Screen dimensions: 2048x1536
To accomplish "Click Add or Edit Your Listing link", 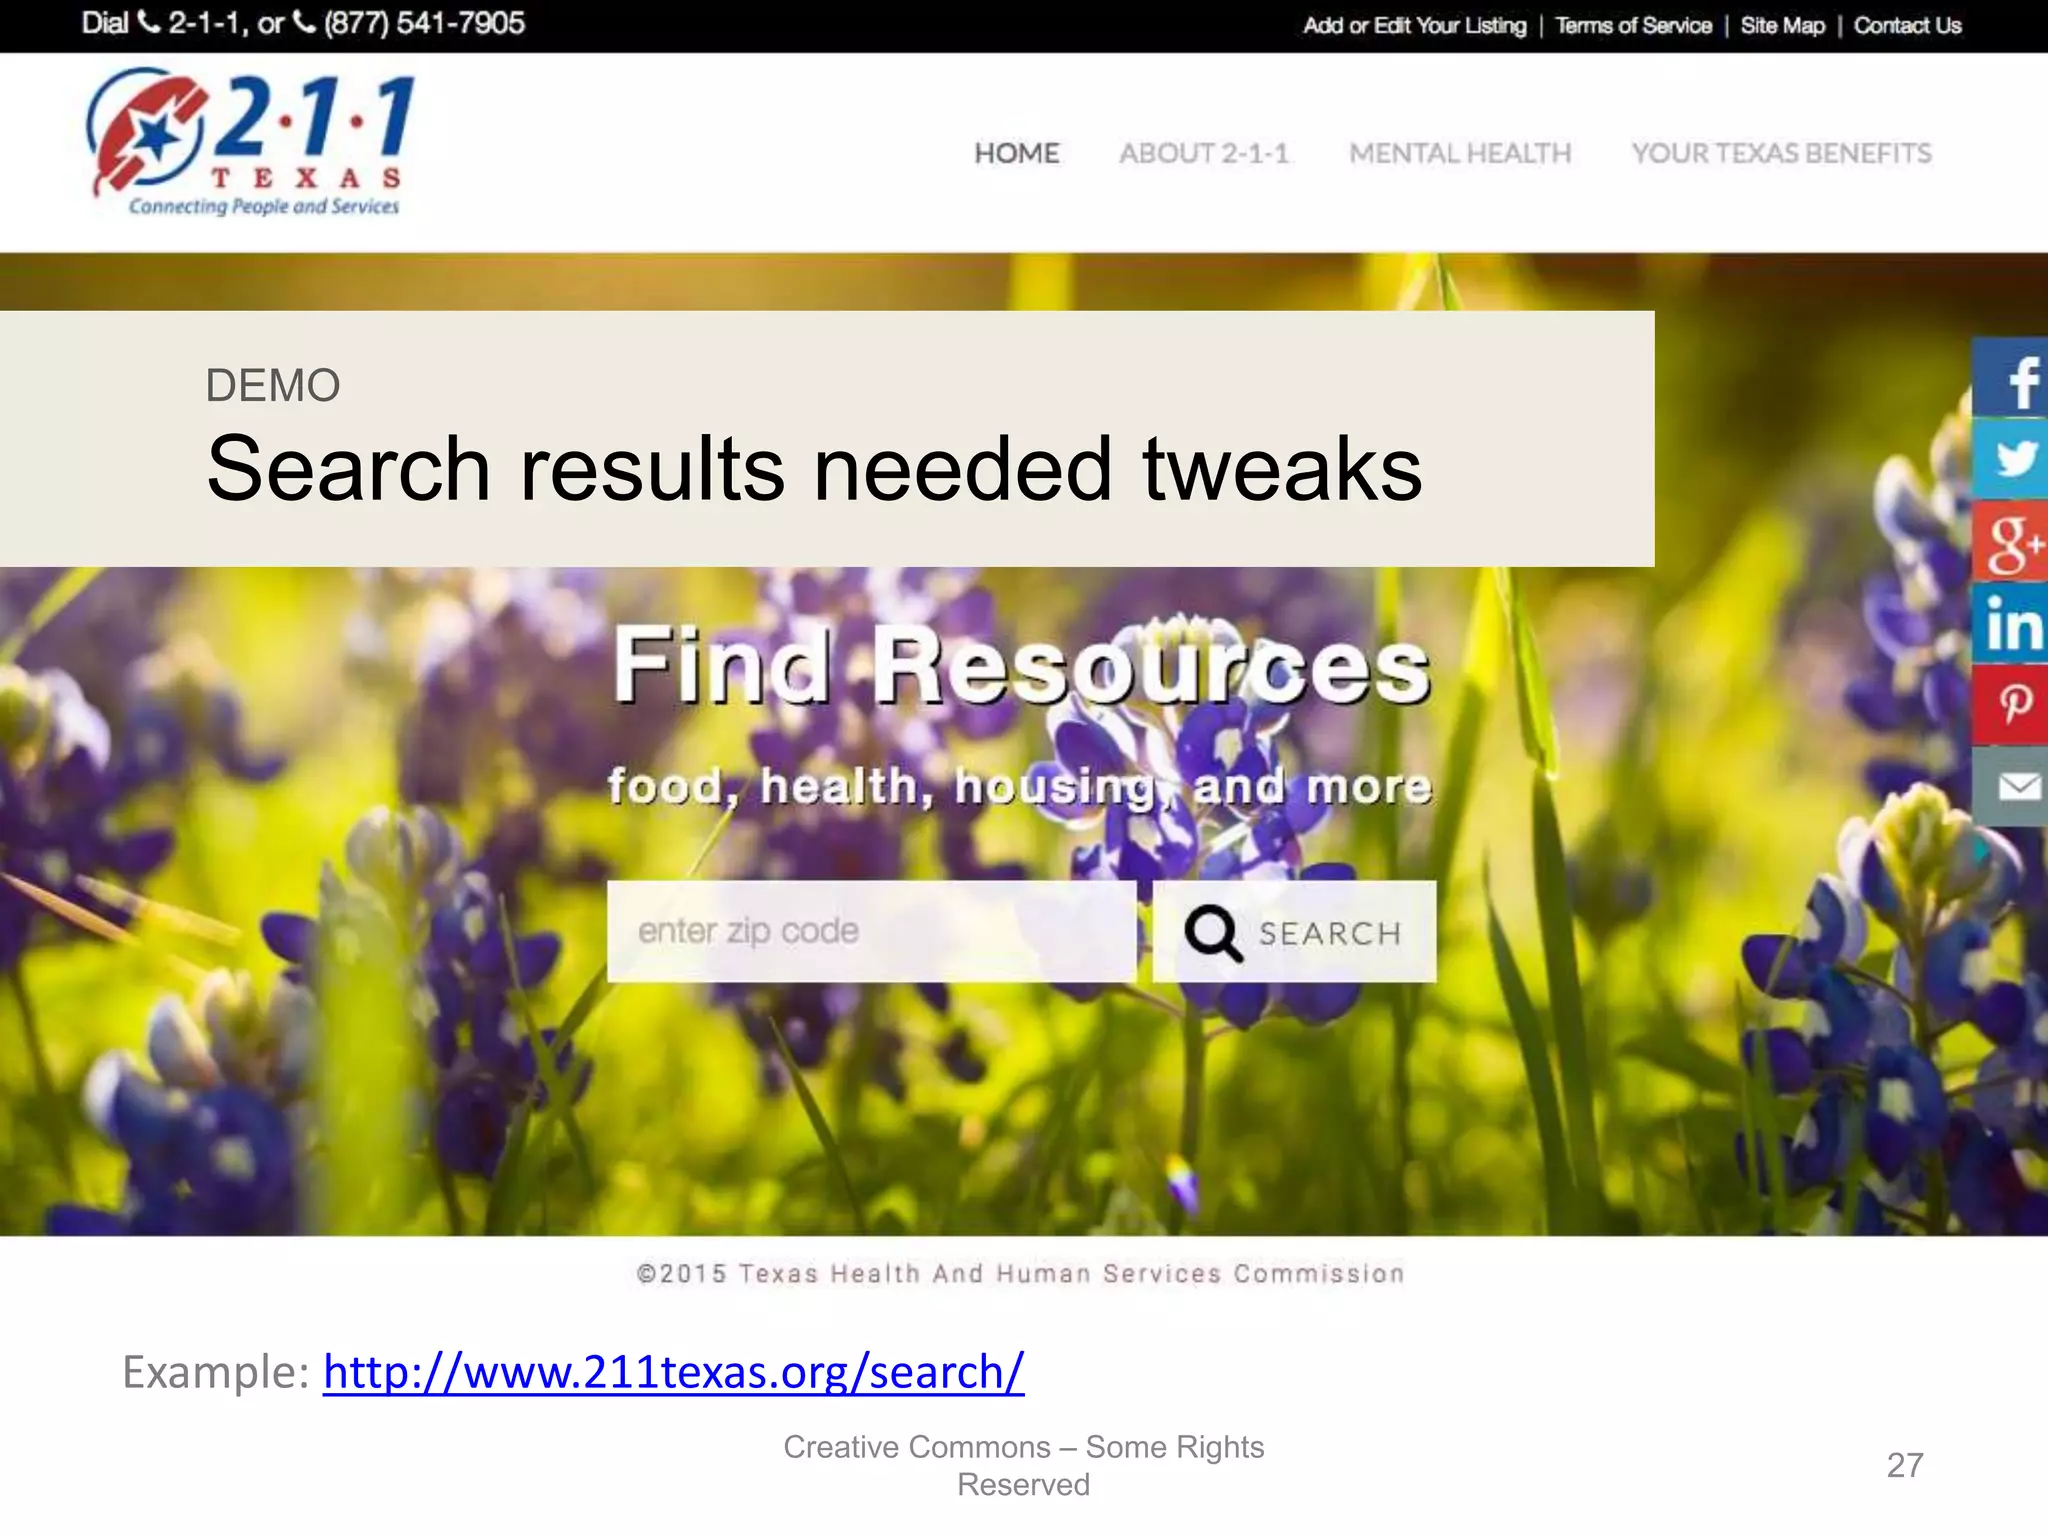I will coord(1414,26).
